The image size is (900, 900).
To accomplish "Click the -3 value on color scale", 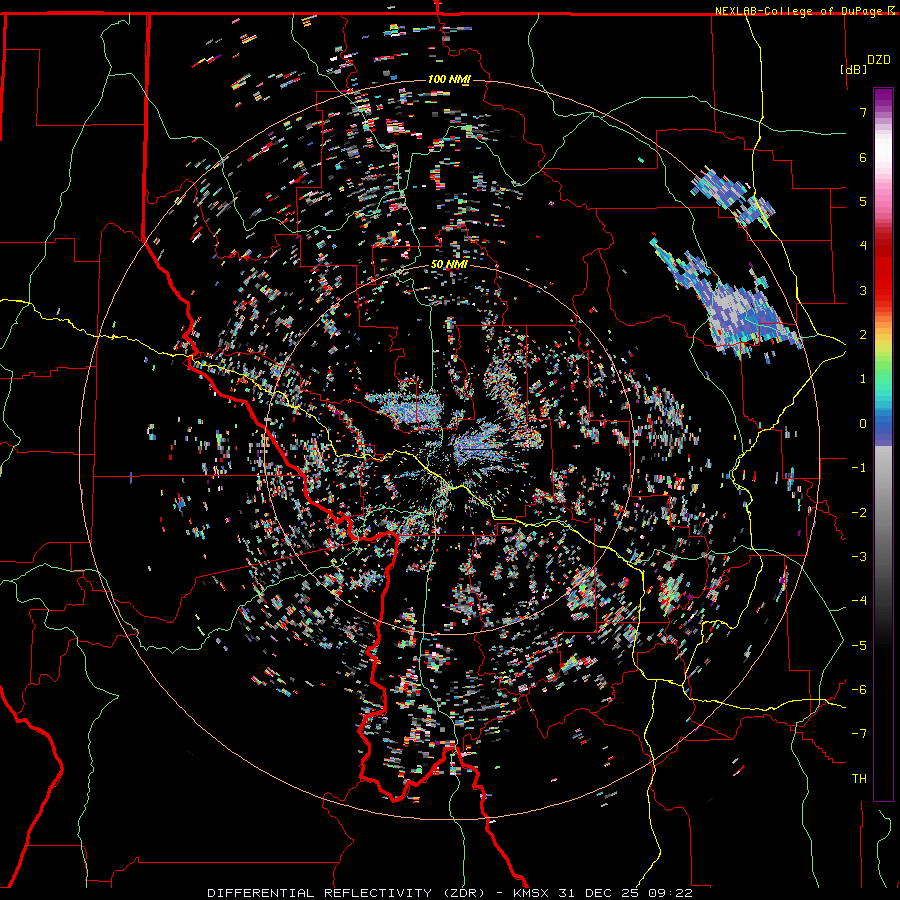I will [859, 556].
